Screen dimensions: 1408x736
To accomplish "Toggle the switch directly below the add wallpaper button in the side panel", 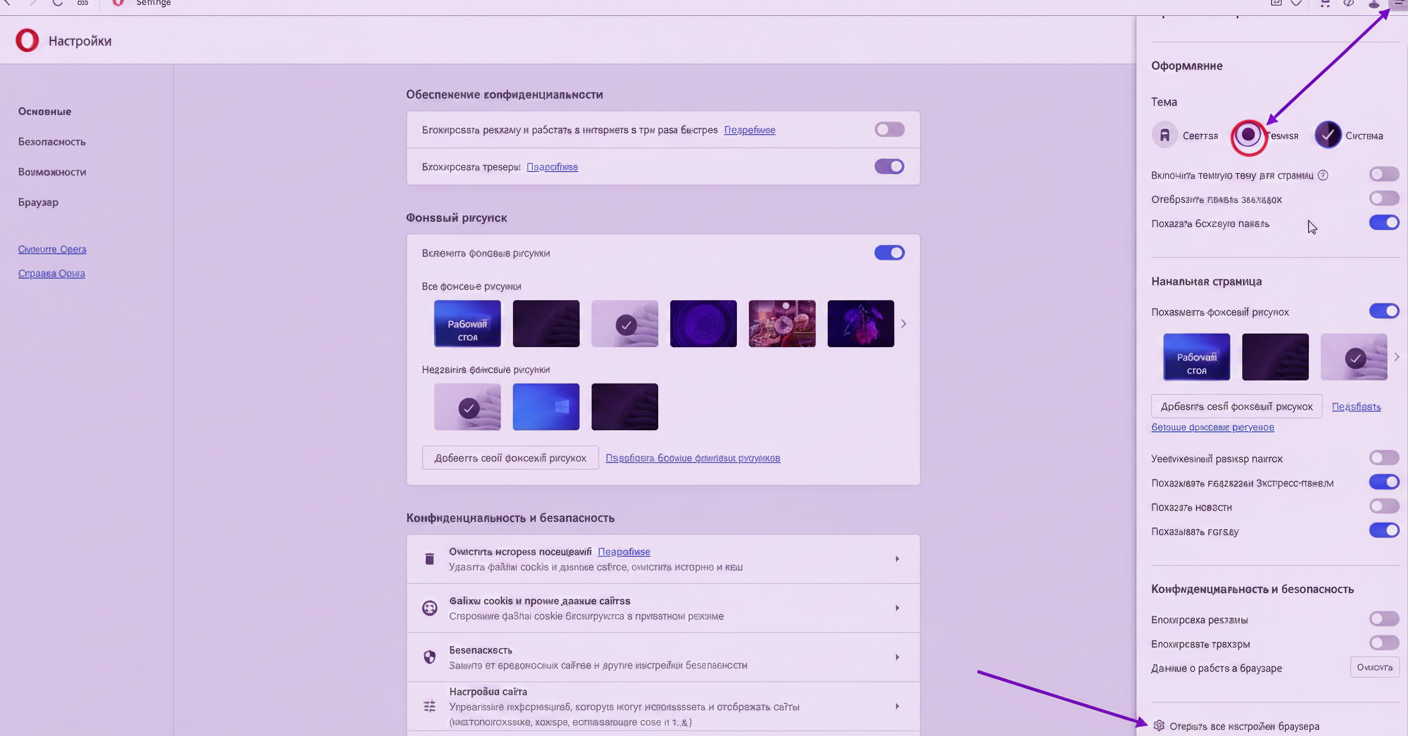I will pyautogui.click(x=1384, y=458).
